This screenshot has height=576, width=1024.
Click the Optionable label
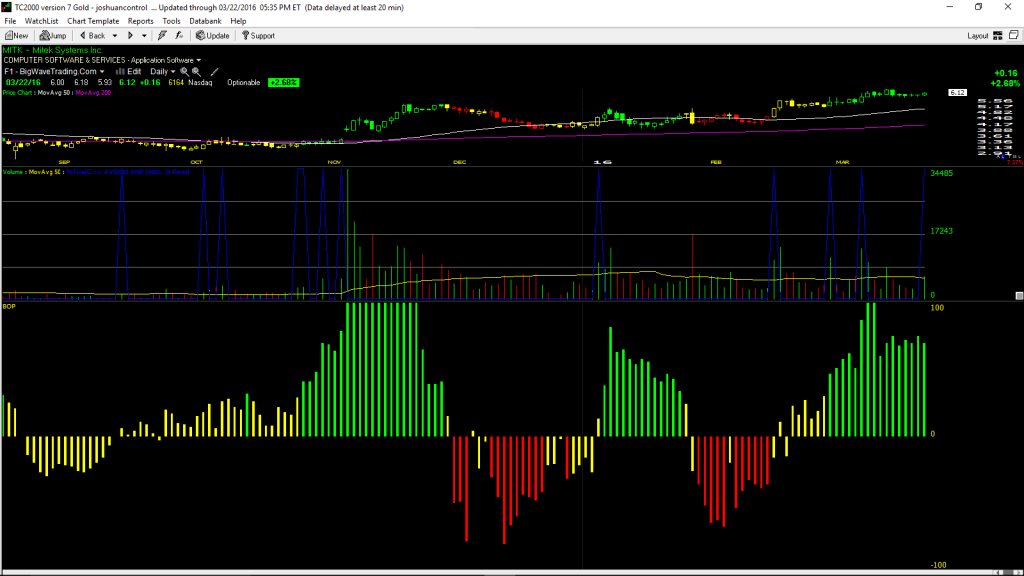pos(244,83)
